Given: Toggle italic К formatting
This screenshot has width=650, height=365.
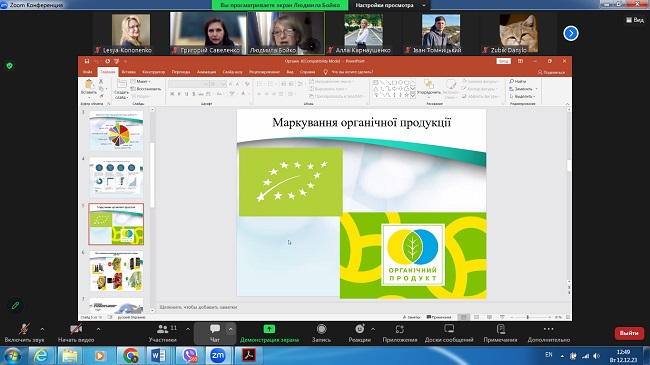Looking at the screenshot, I should pyautogui.click(x=179, y=94).
